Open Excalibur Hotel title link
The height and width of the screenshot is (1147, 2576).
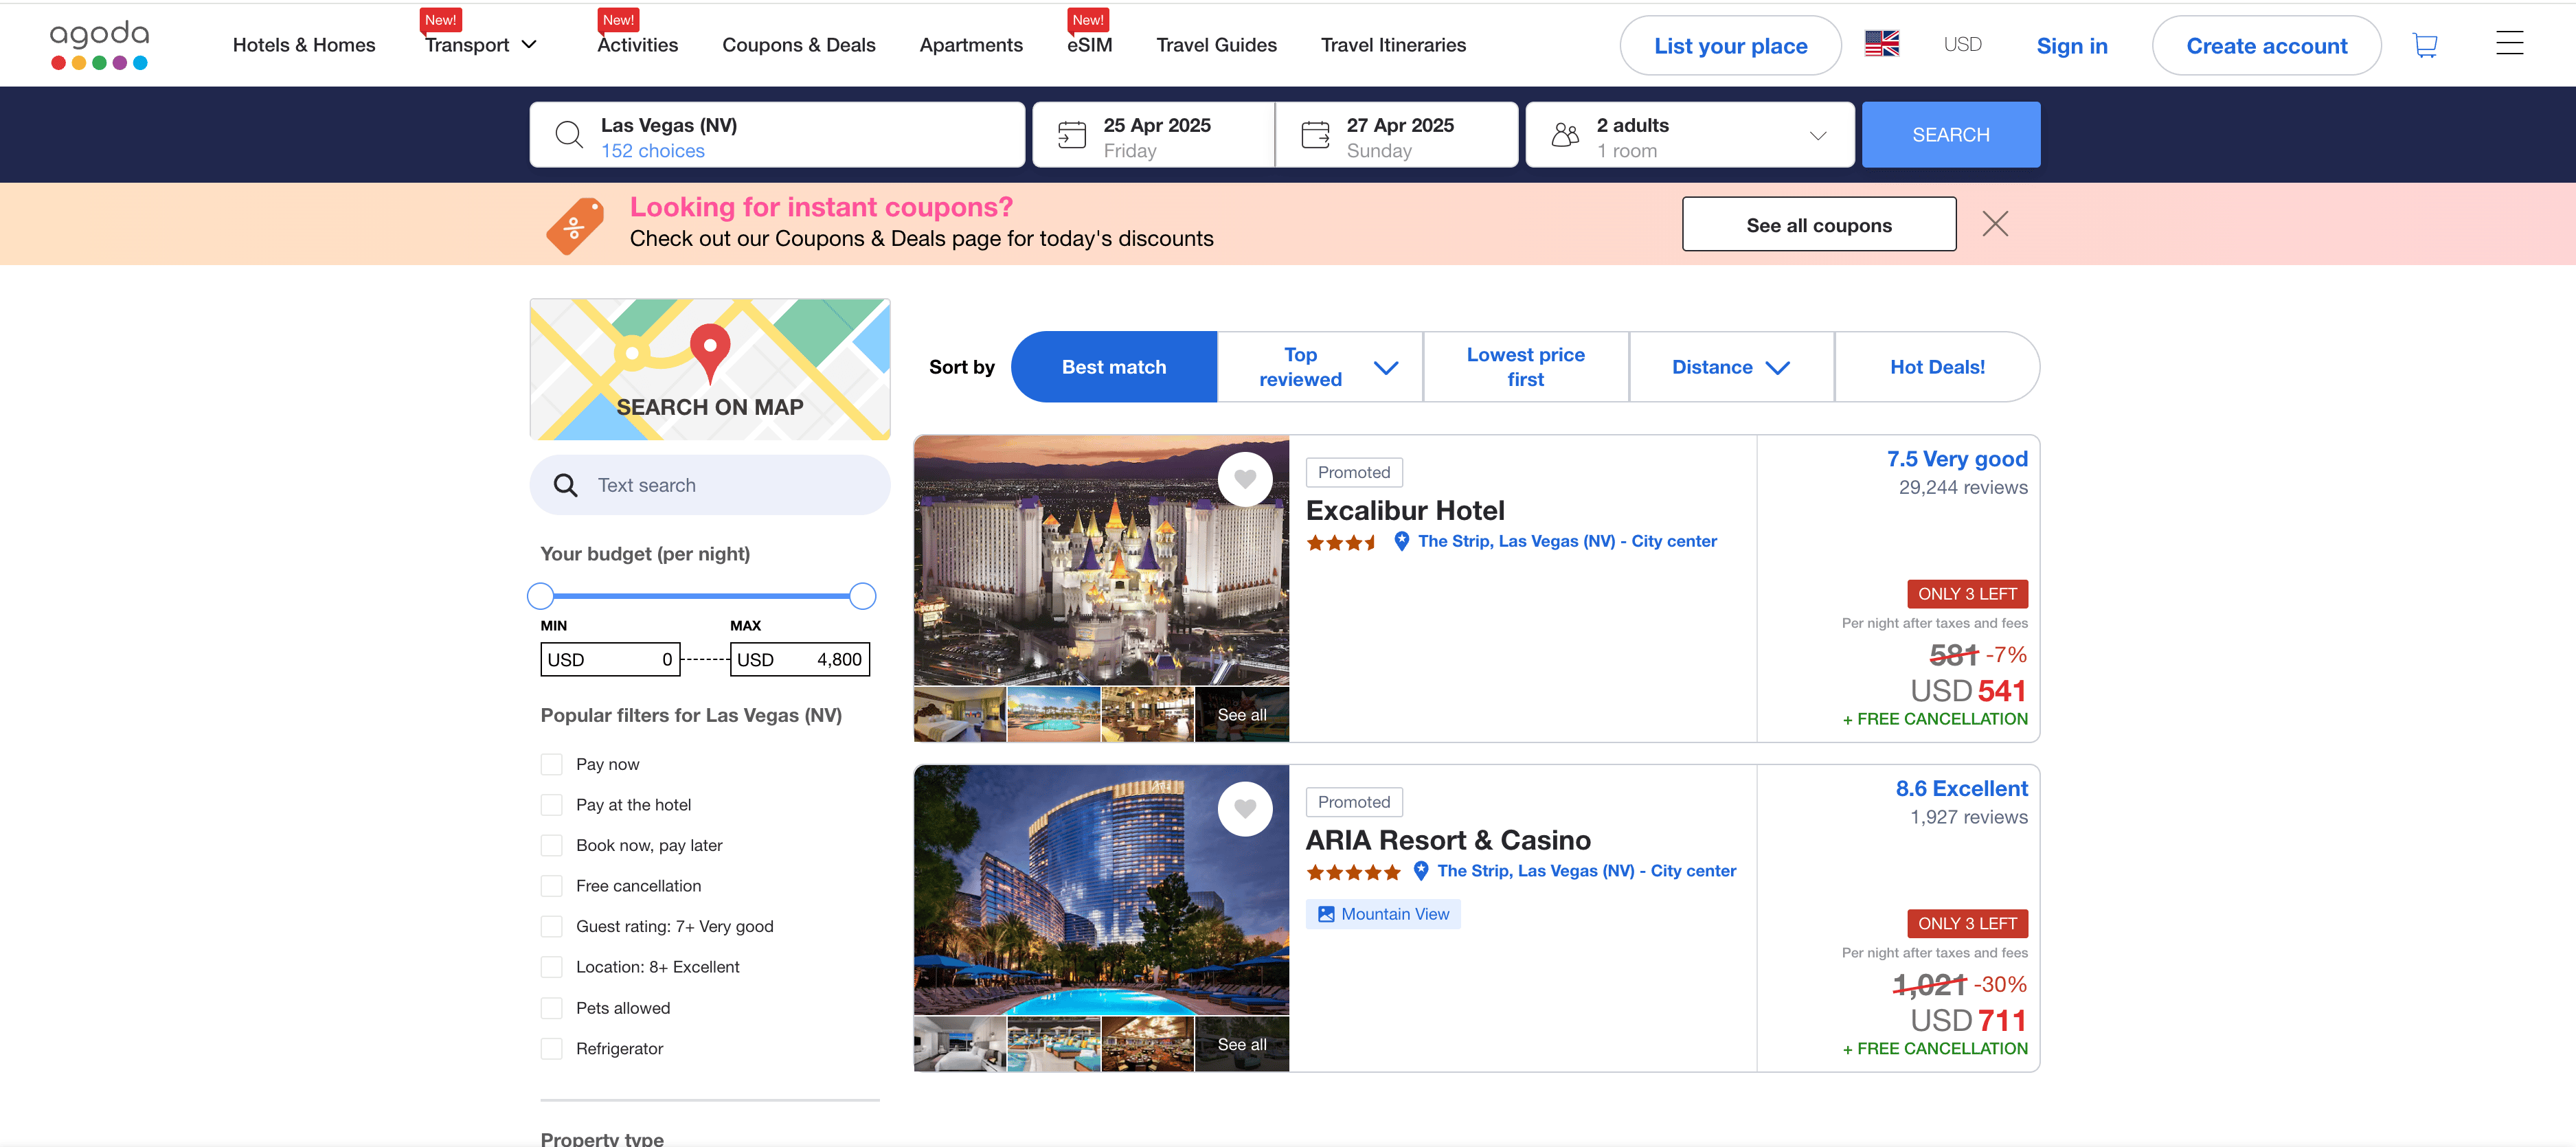pos(1404,510)
